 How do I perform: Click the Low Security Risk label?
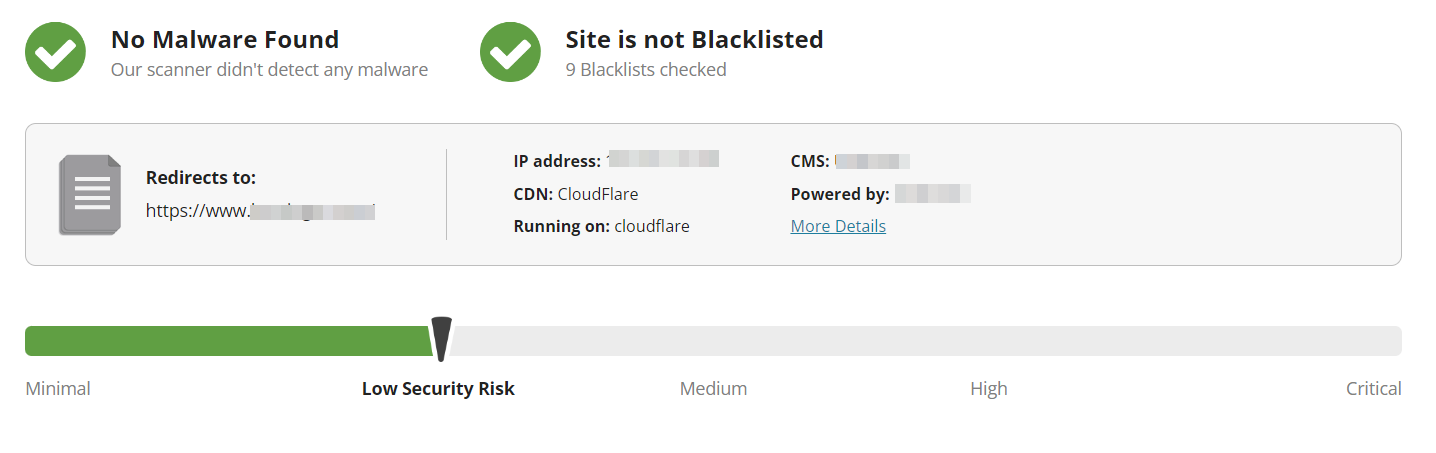point(438,389)
